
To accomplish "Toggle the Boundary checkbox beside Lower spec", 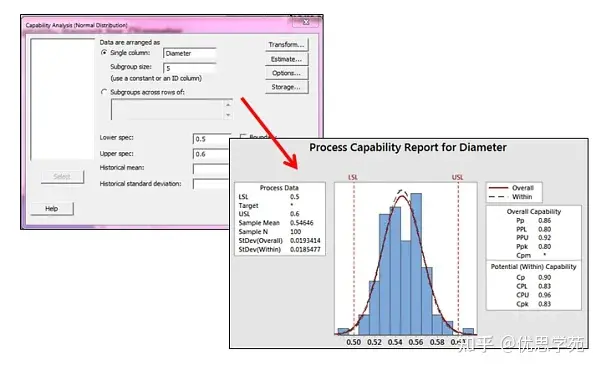I will [x=243, y=136].
